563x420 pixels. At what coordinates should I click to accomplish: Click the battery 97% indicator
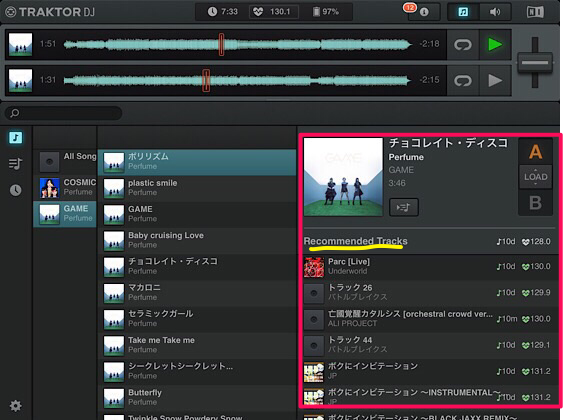[x=325, y=12]
